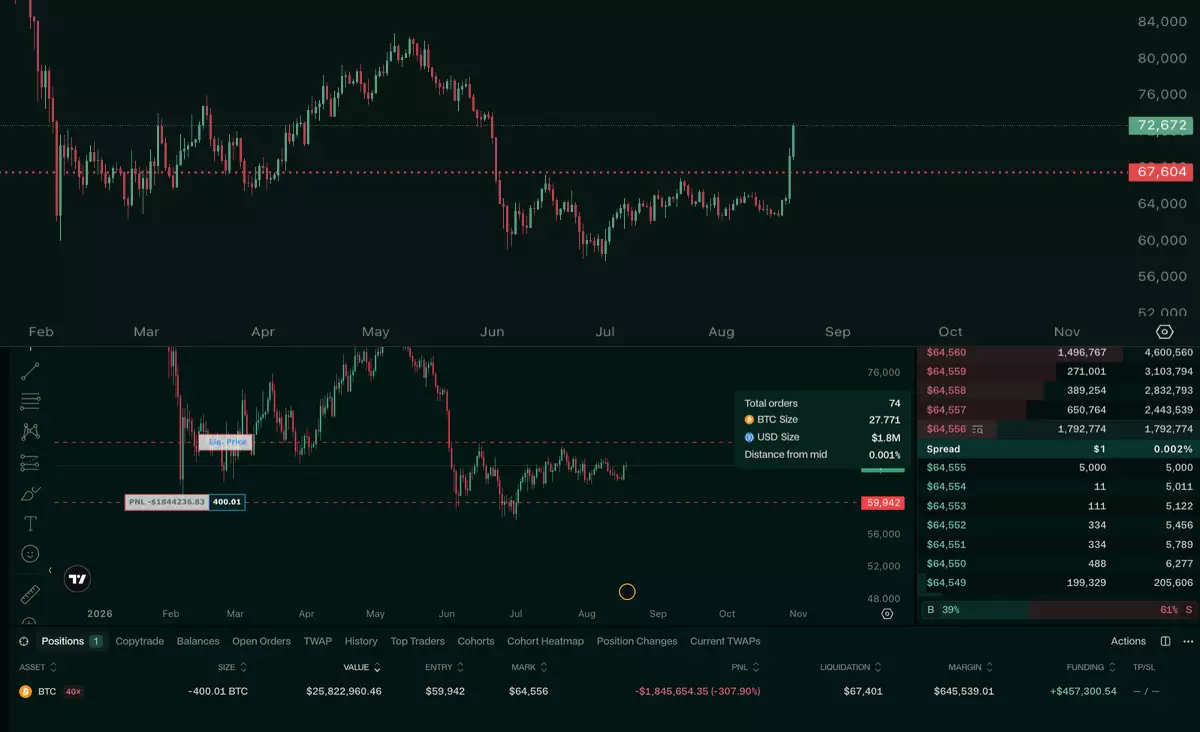Screen dimensions: 1200x732
Task: Select the trend line drawing tool
Action: [x=30, y=370]
